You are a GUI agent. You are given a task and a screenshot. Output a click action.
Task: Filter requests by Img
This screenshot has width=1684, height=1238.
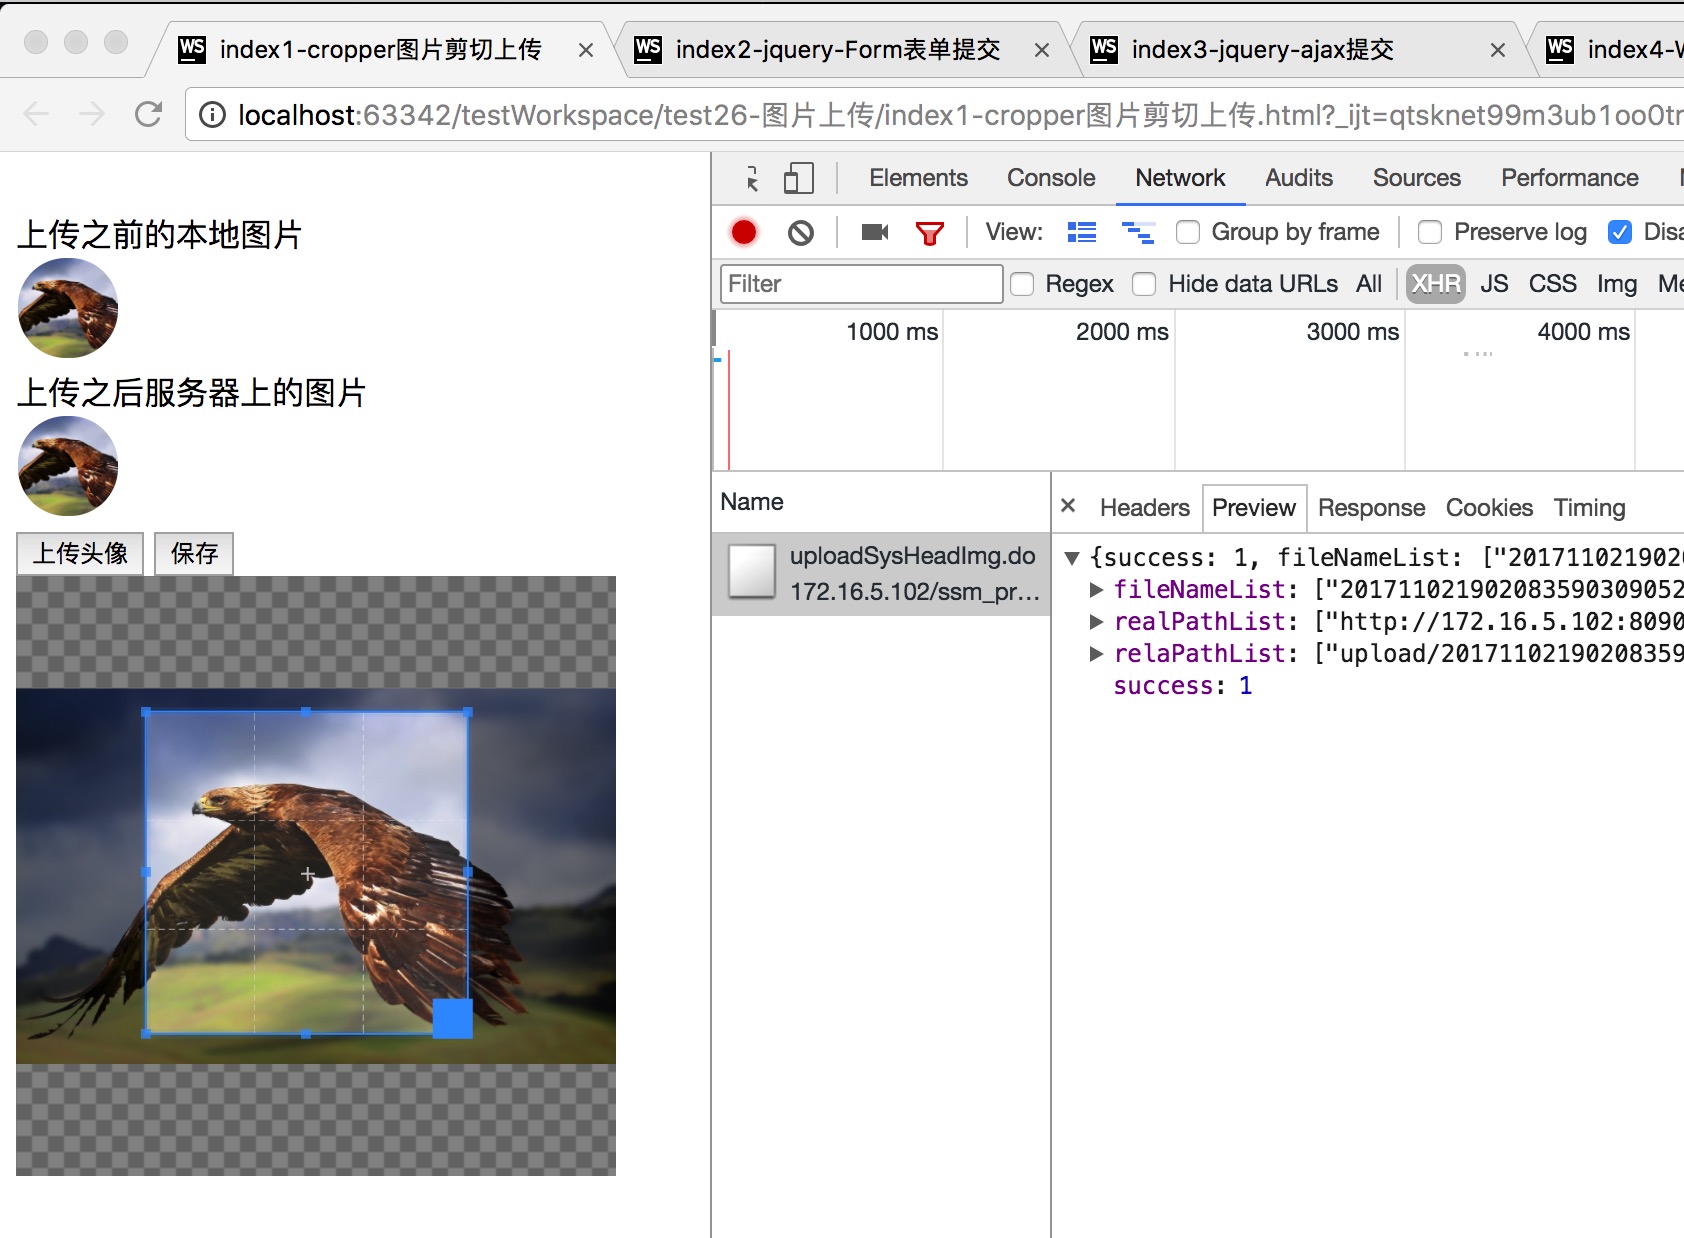click(1617, 284)
